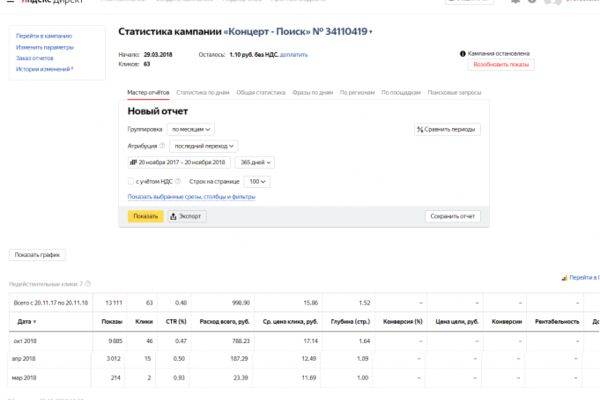Click the invalid clicks info icon
Viewport: 600px width, 400px height.
88,284
